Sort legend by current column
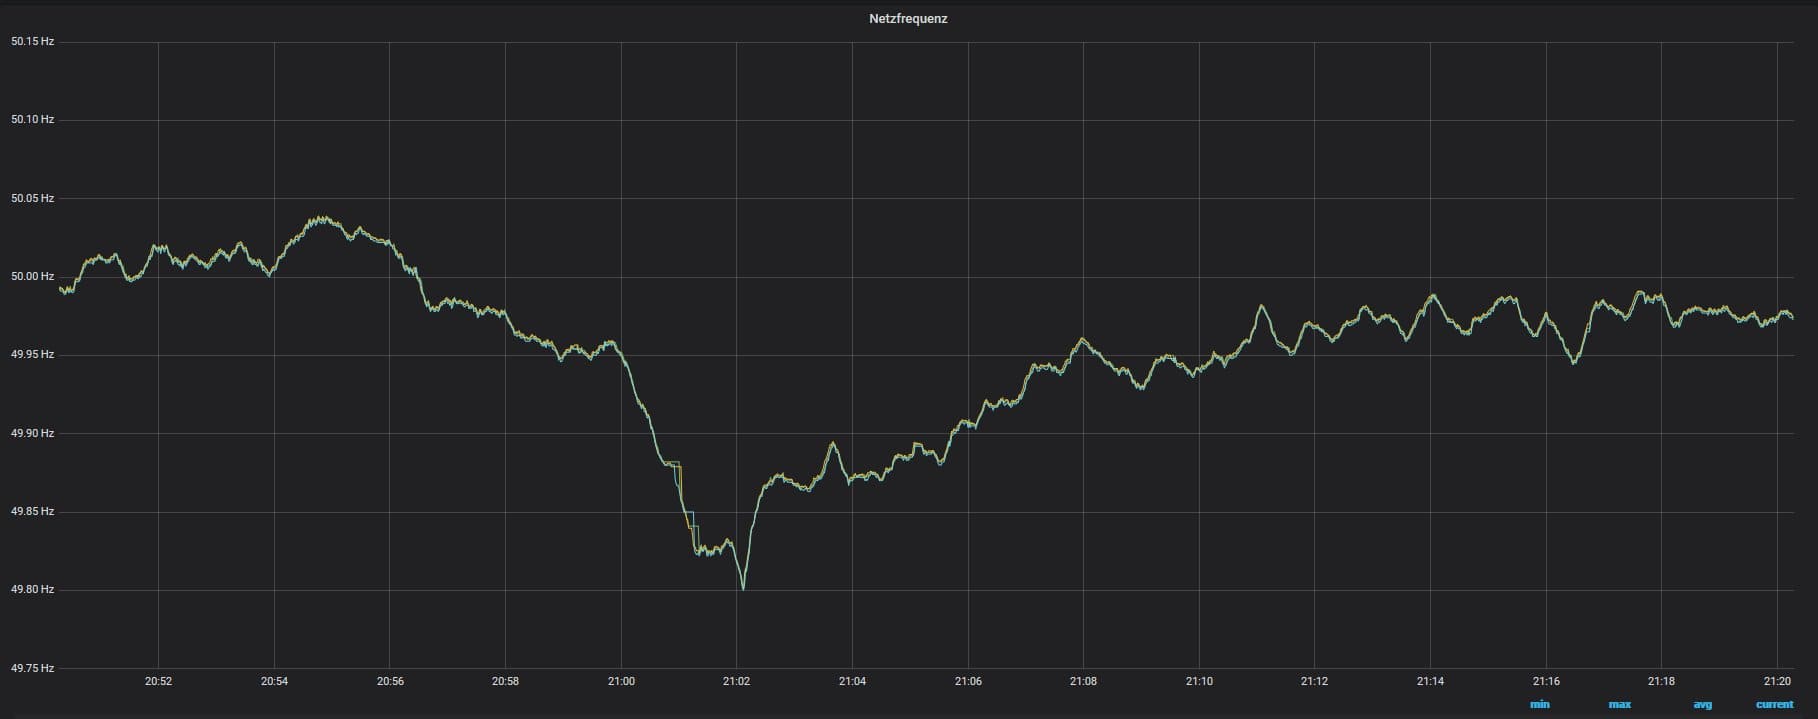Viewport: 1818px width, 719px height. coord(1774,705)
